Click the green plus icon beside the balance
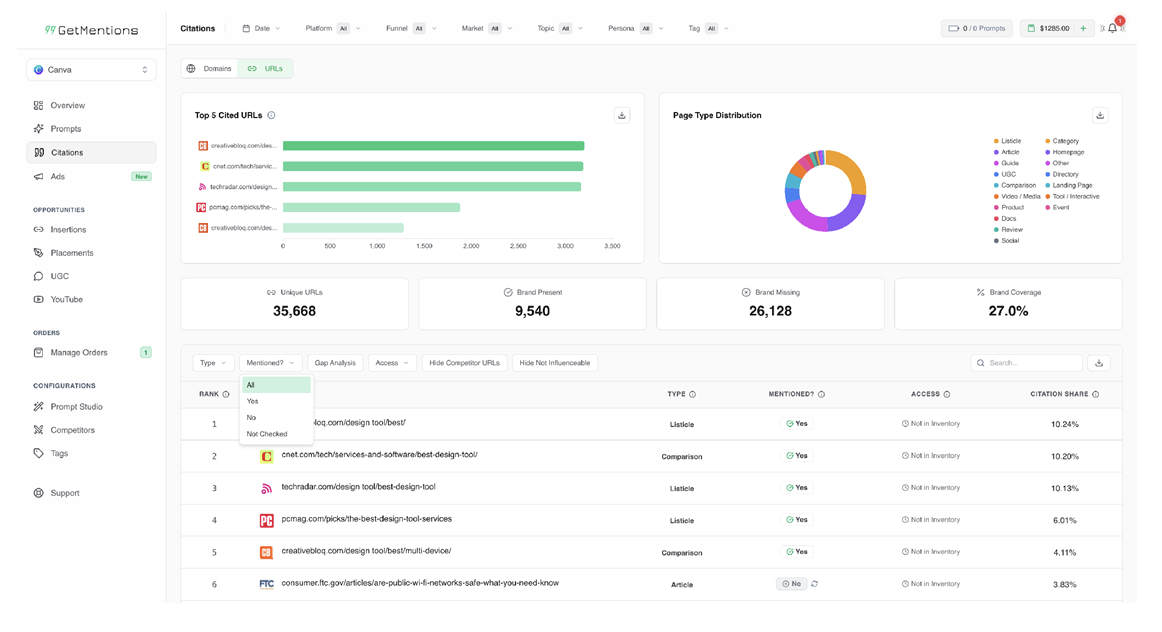Screen dimensions: 1162x632 pos(1083,28)
